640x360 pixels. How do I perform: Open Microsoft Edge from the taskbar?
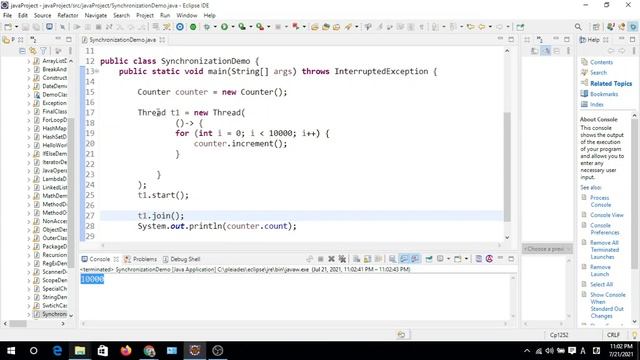coord(57,351)
